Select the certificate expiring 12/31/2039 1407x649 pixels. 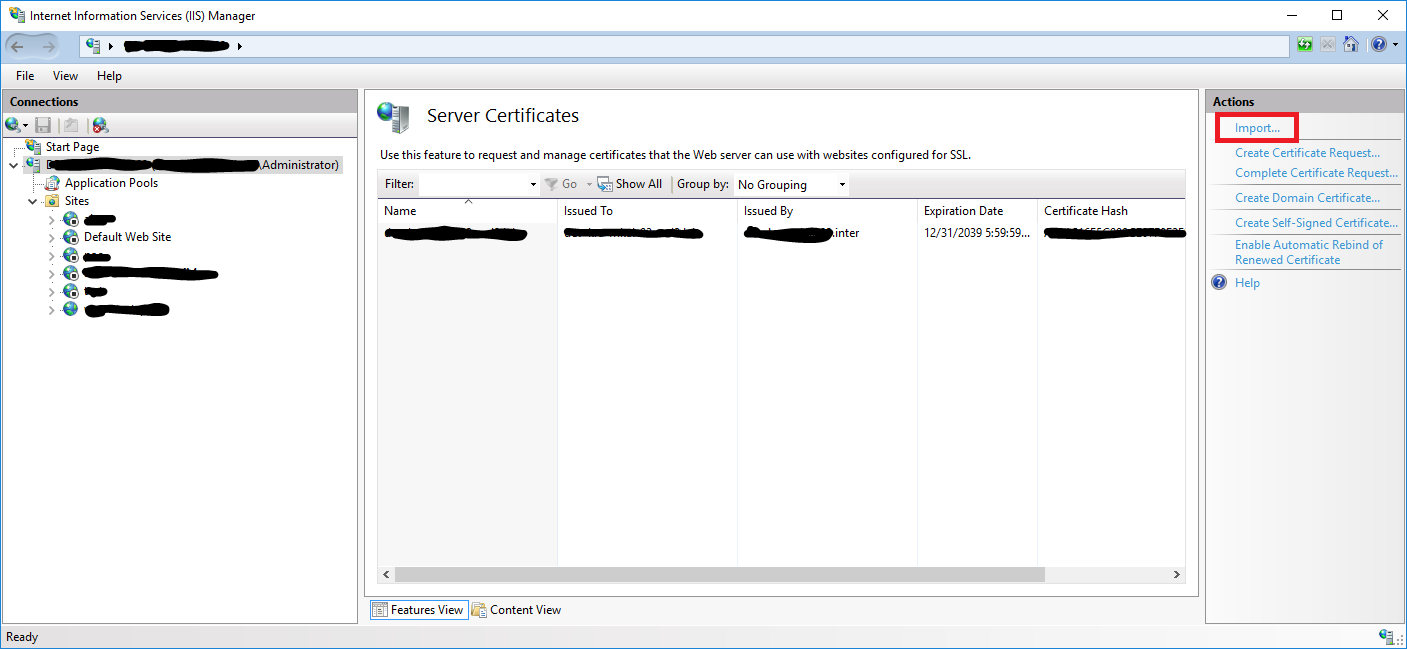click(781, 233)
